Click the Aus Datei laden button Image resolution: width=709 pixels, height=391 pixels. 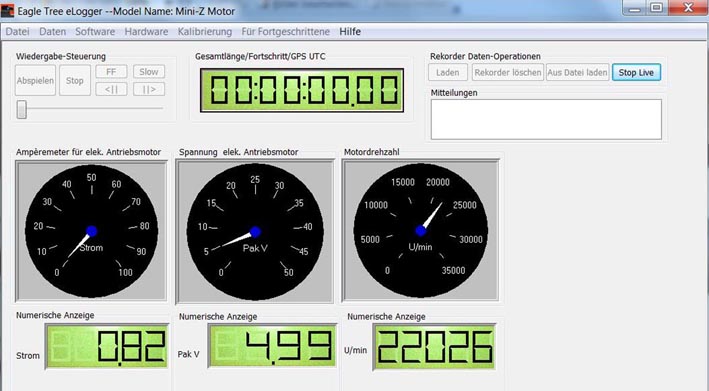point(577,72)
